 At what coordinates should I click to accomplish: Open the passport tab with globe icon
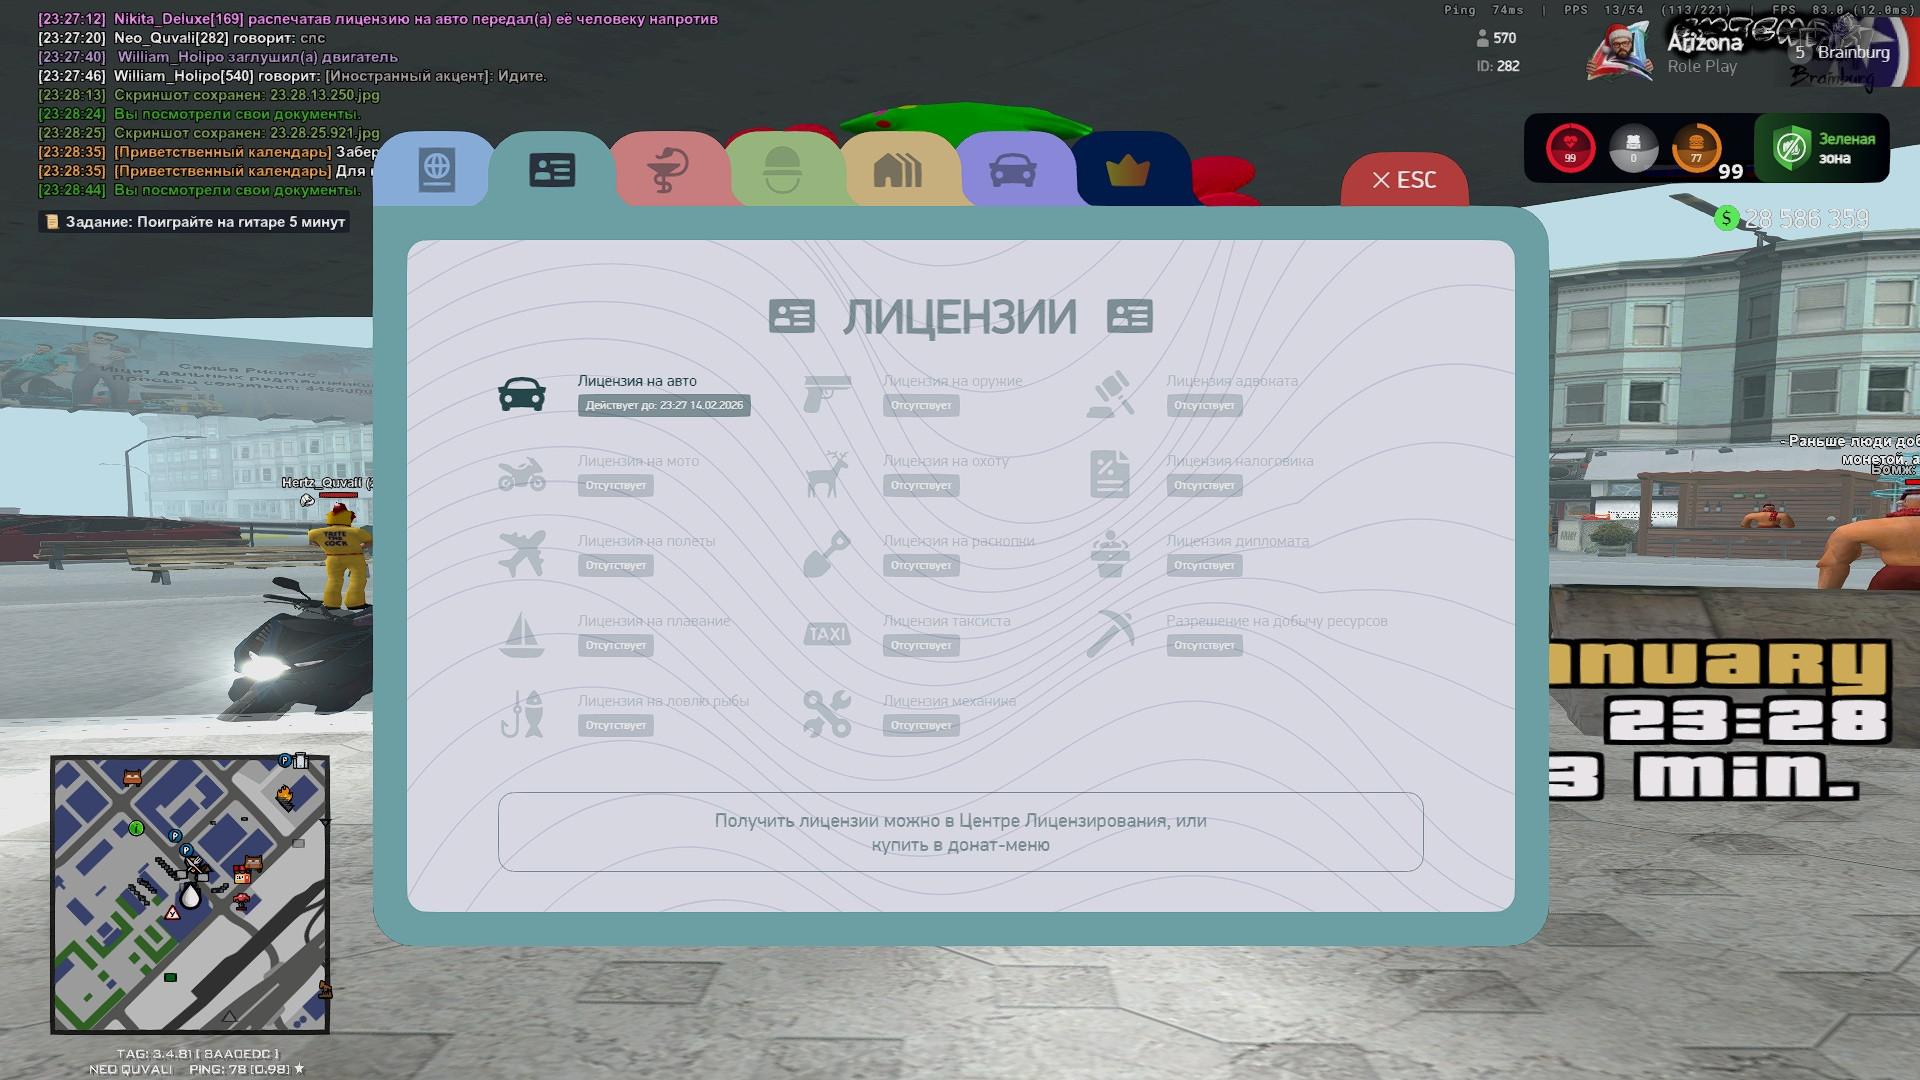point(436,170)
